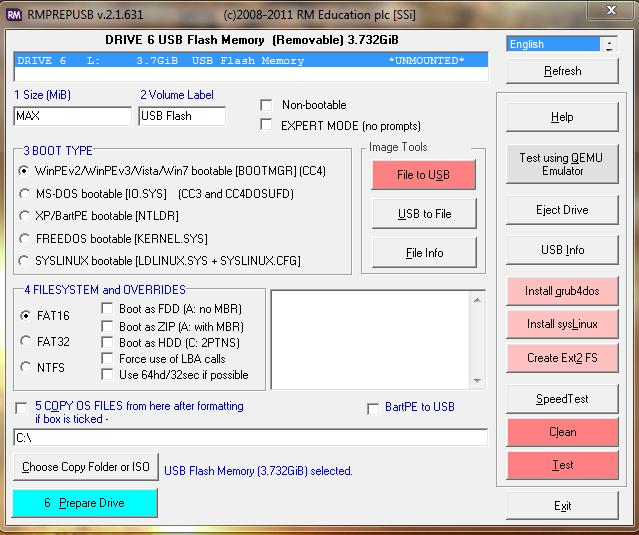
Task: Enable EXPERT MODE (no prompts) checkbox
Action: [x=266, y=125]
